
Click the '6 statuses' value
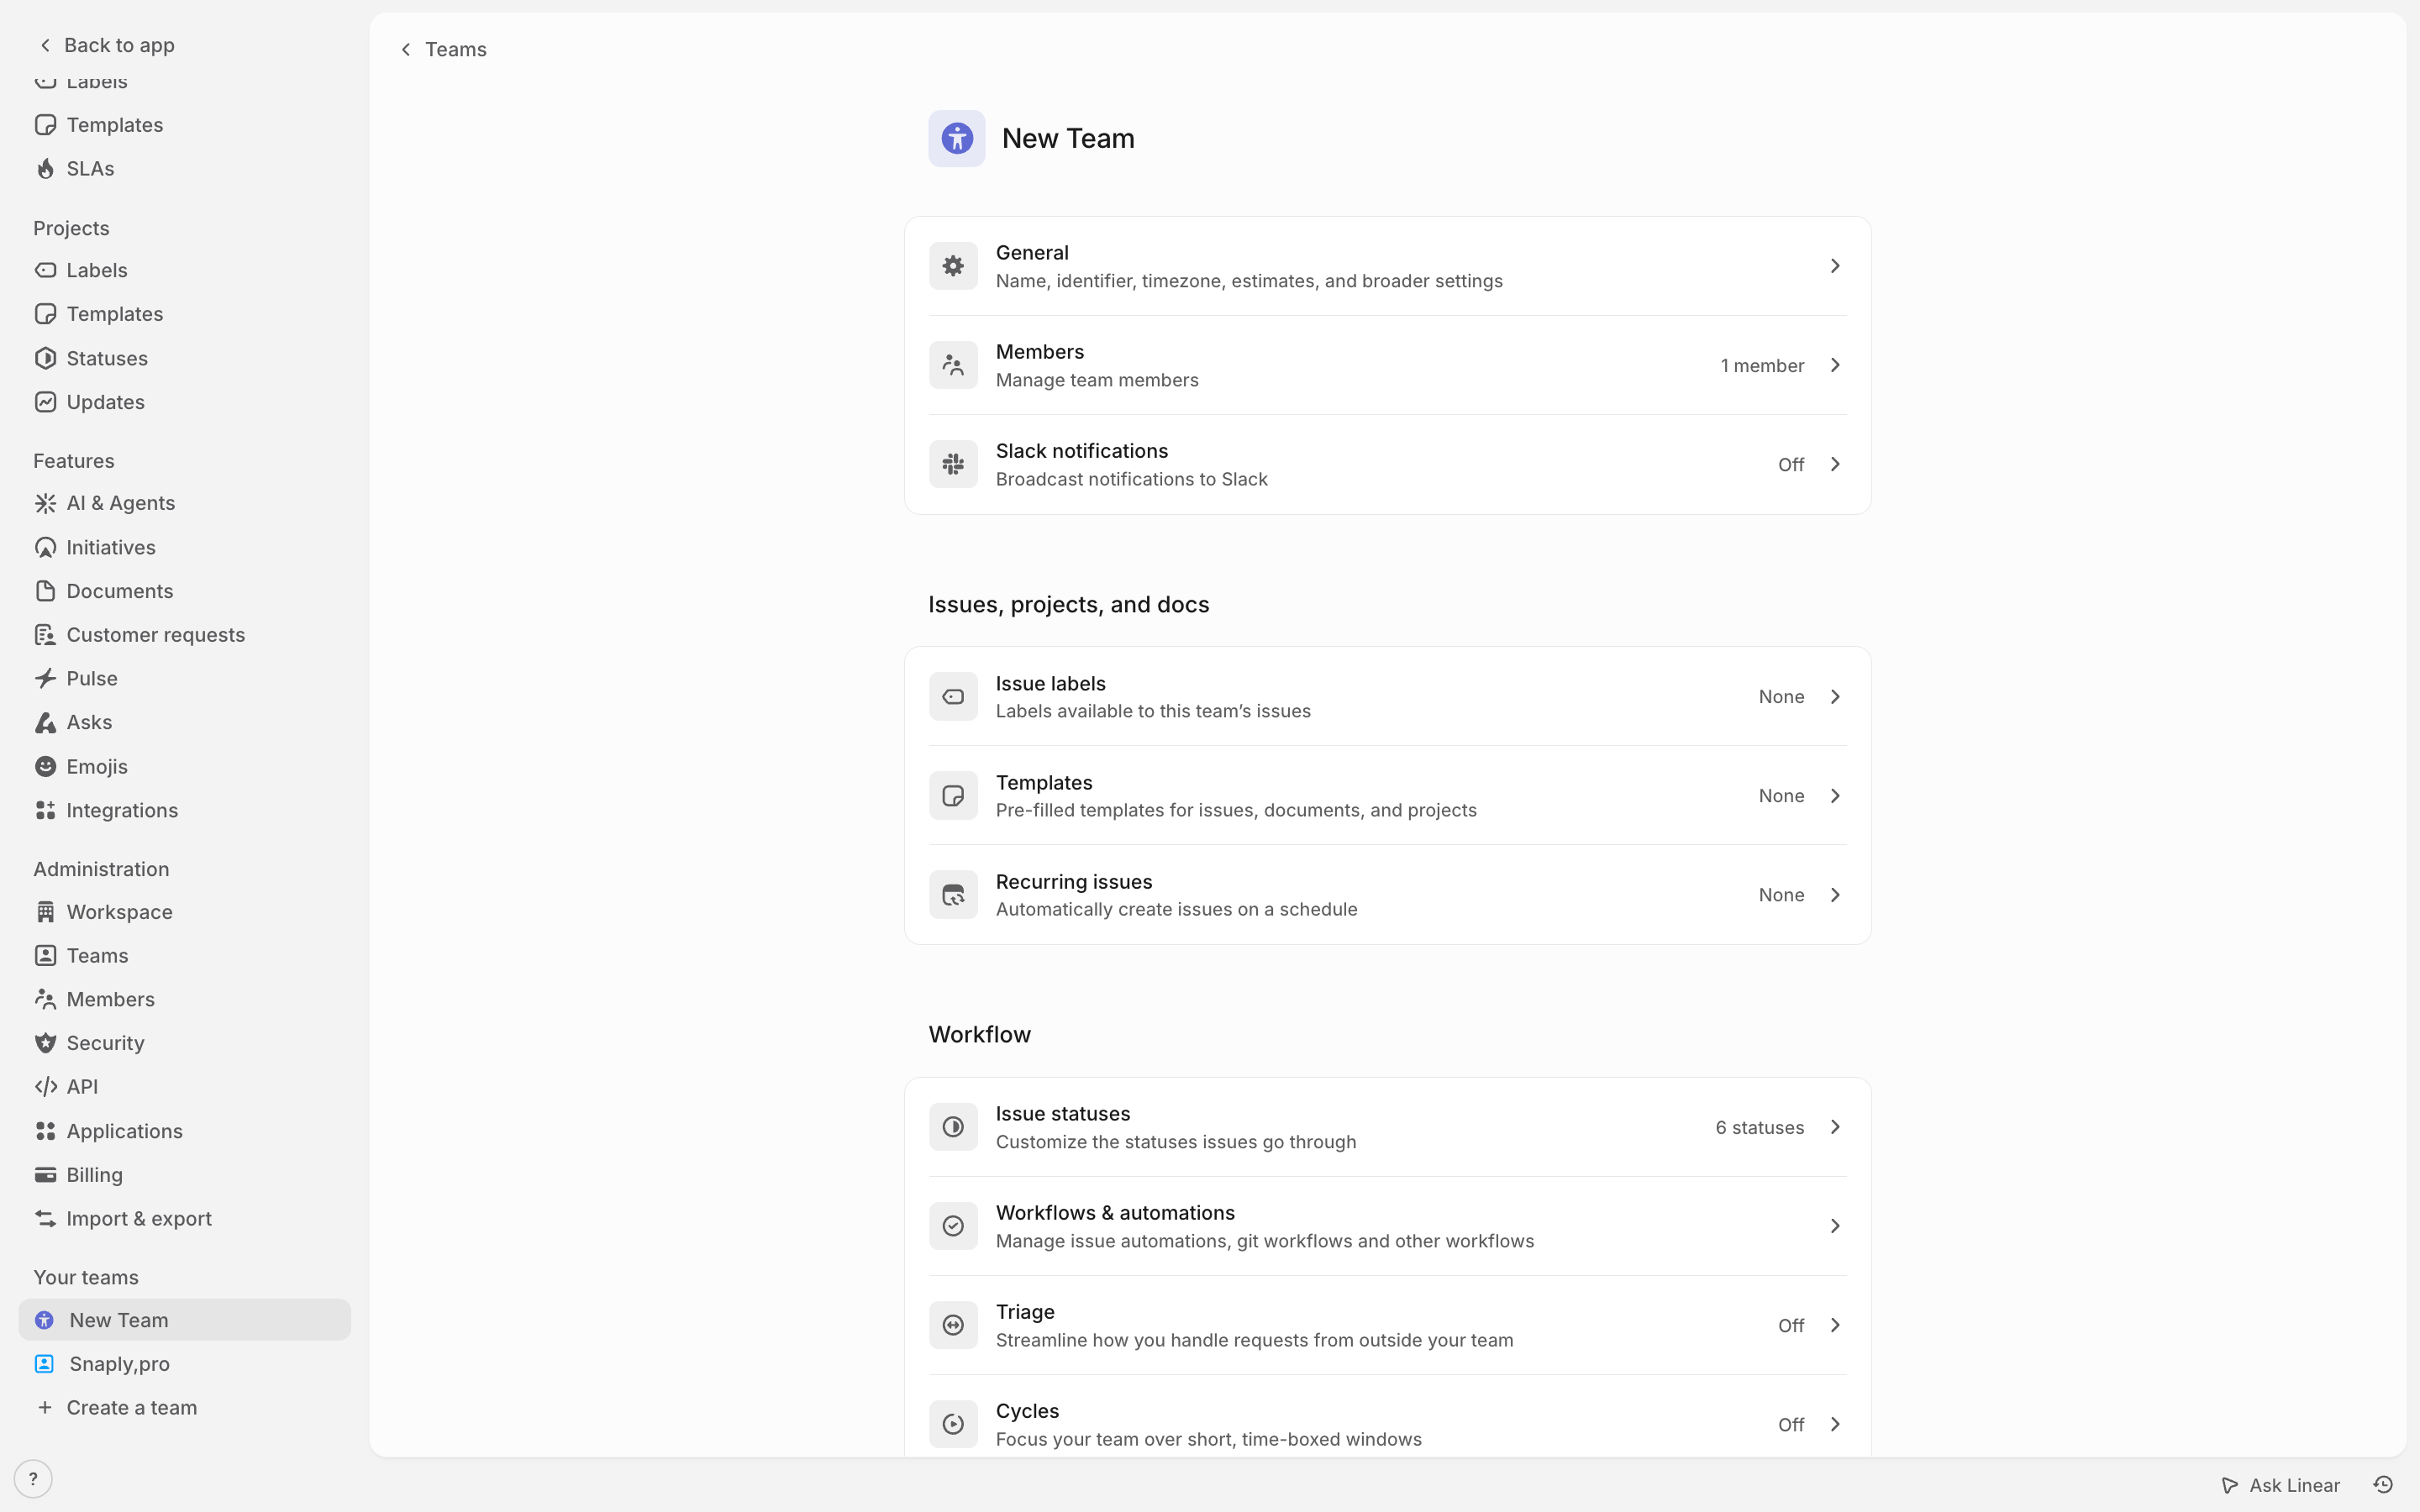click(x=1760, y=1127)
